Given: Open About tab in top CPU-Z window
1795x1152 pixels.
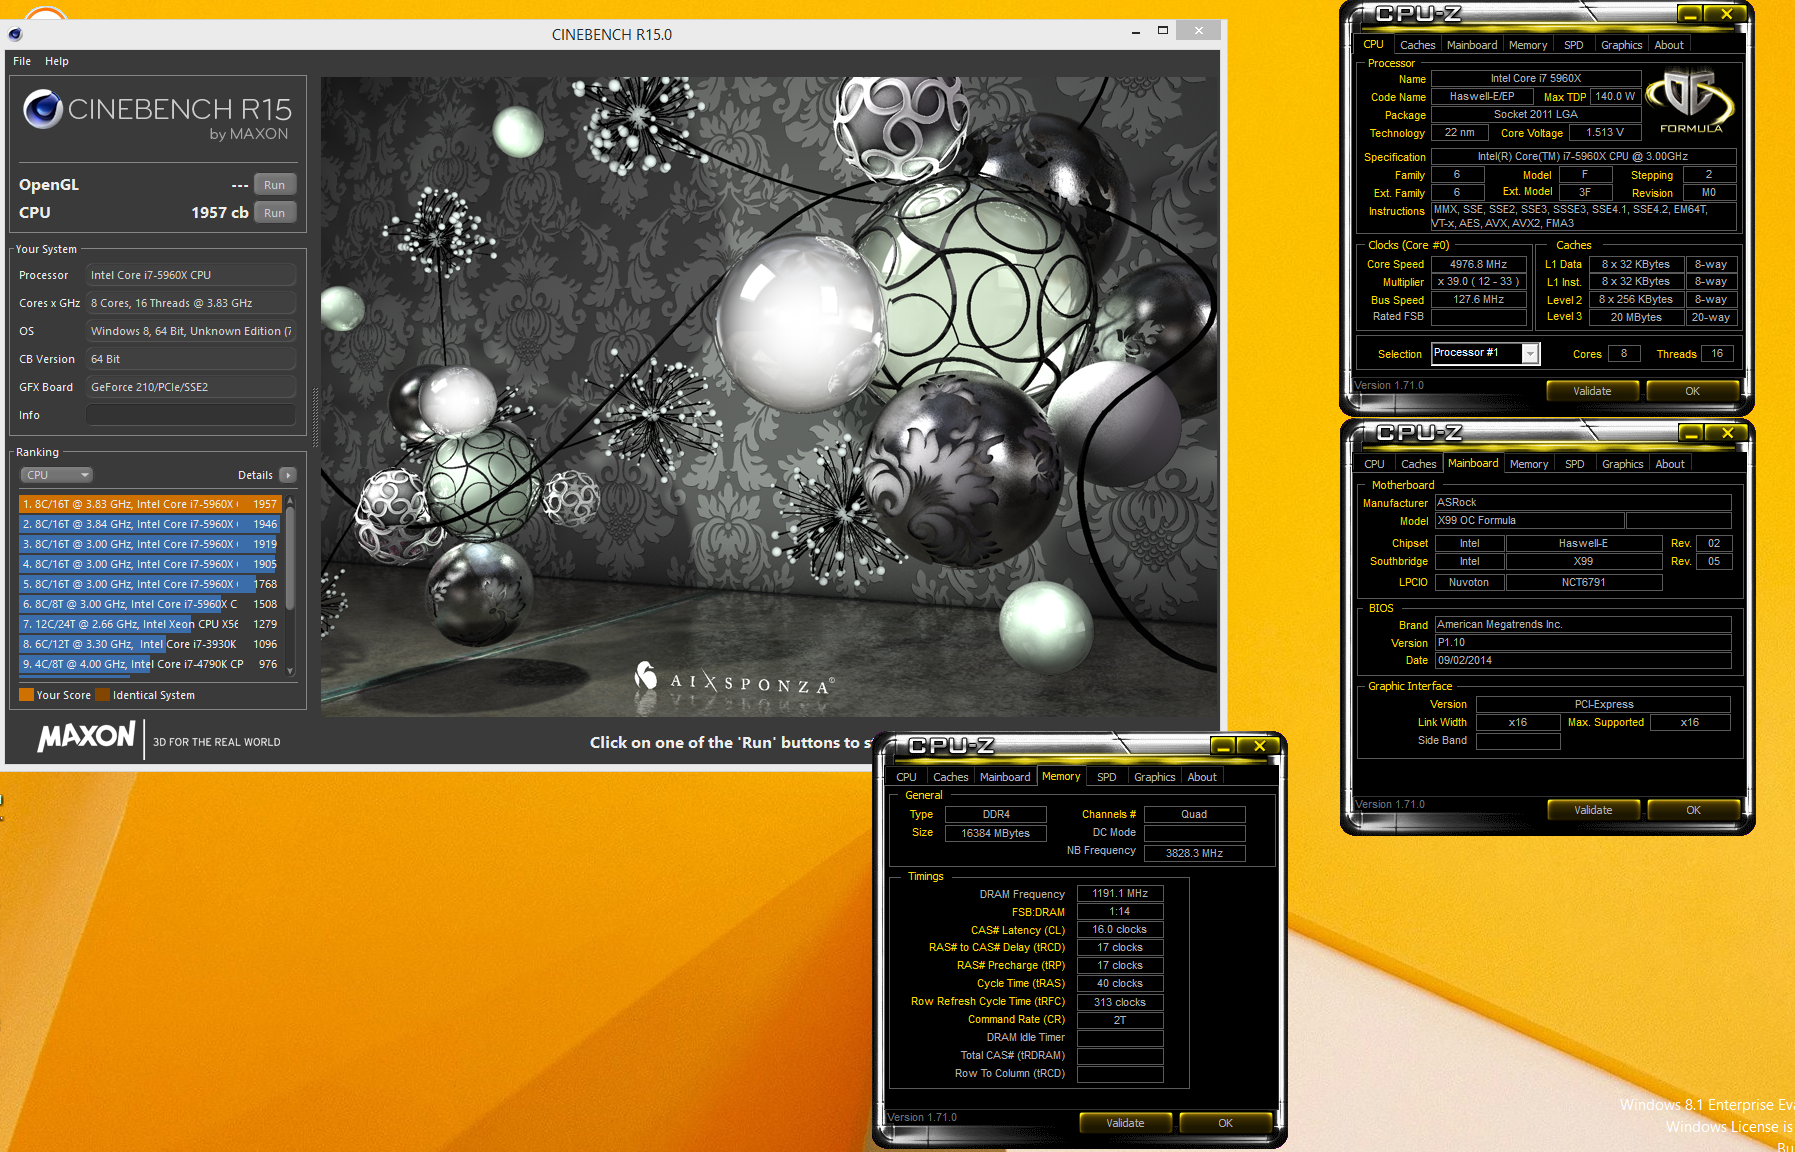Looking at the screenshot, I should [1669, 45].
